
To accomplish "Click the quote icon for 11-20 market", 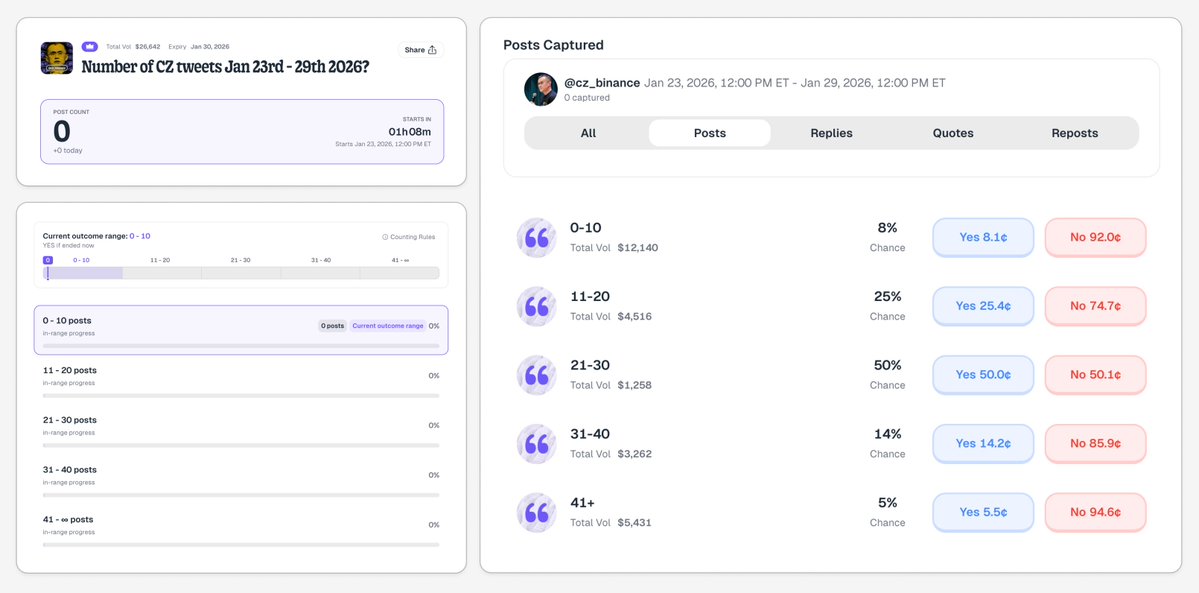I will click(537, 306).
